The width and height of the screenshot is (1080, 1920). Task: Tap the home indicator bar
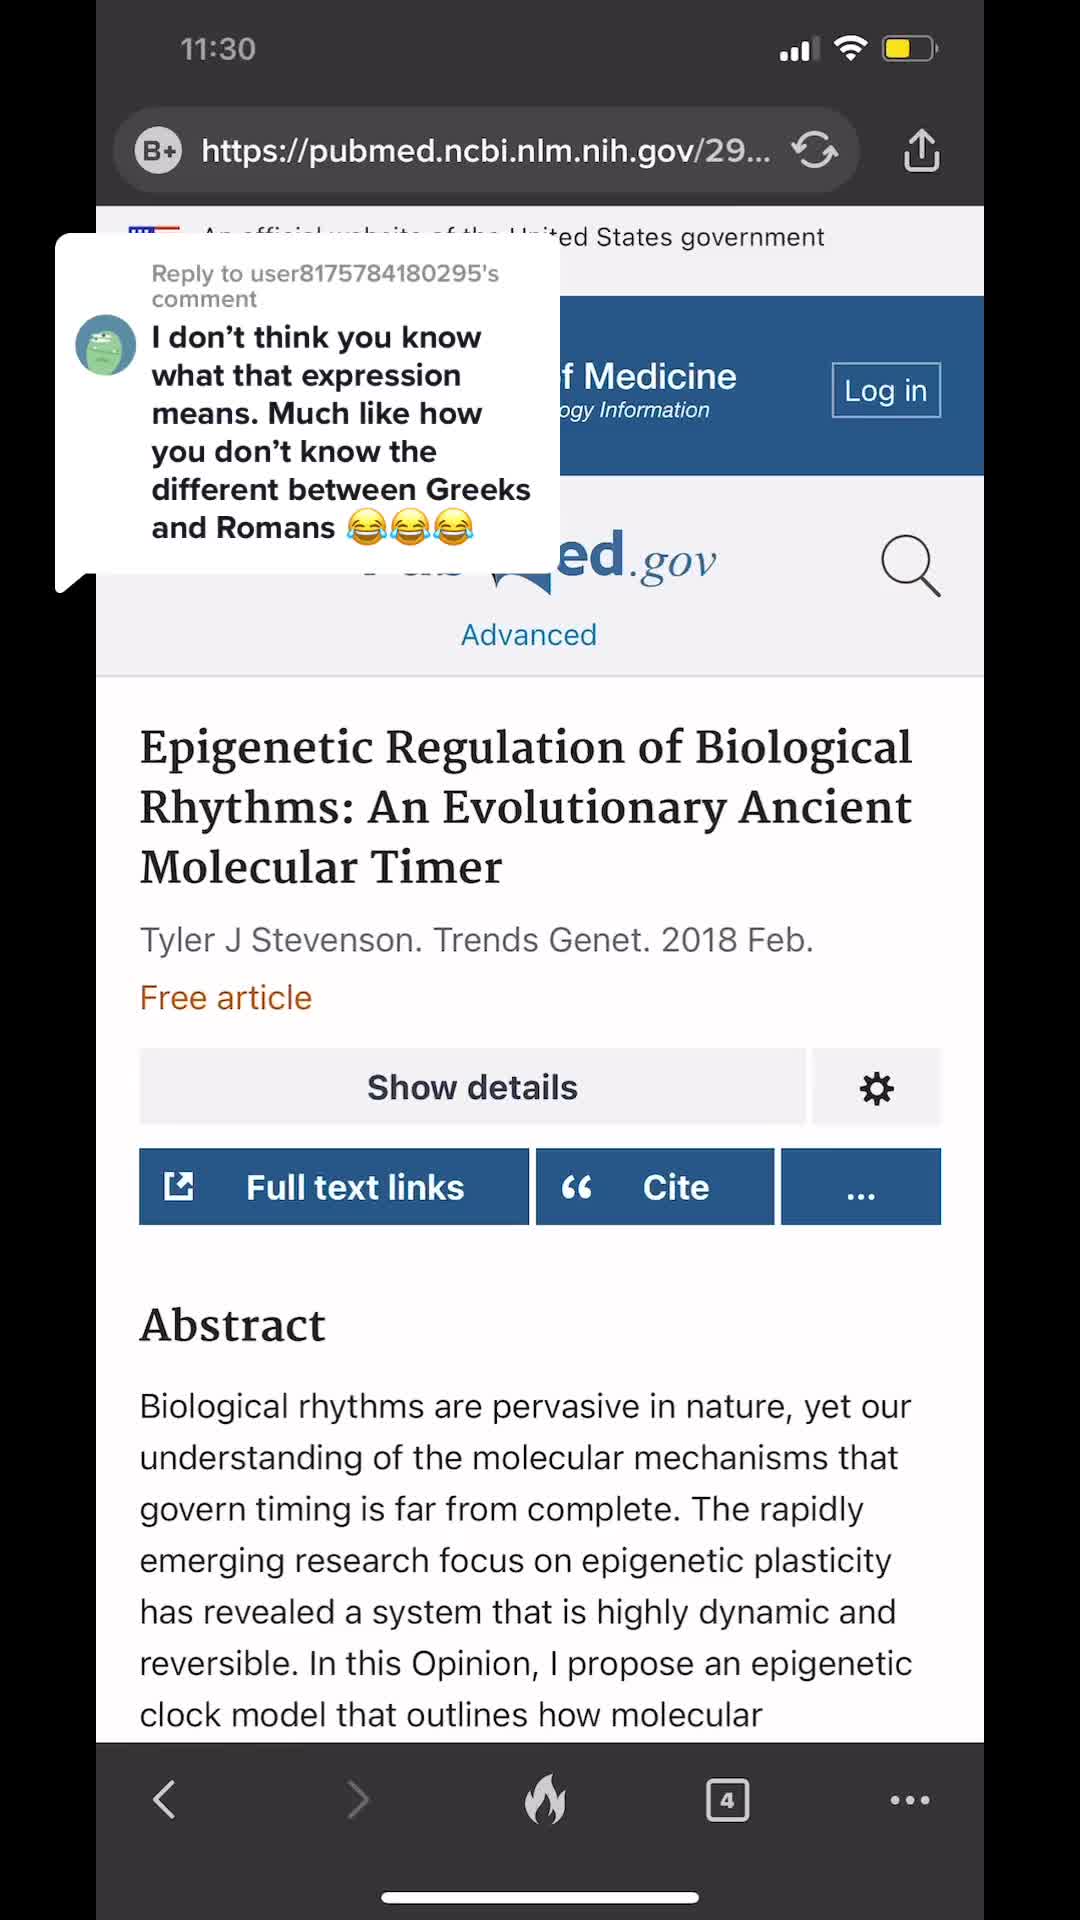(540, 1897)
